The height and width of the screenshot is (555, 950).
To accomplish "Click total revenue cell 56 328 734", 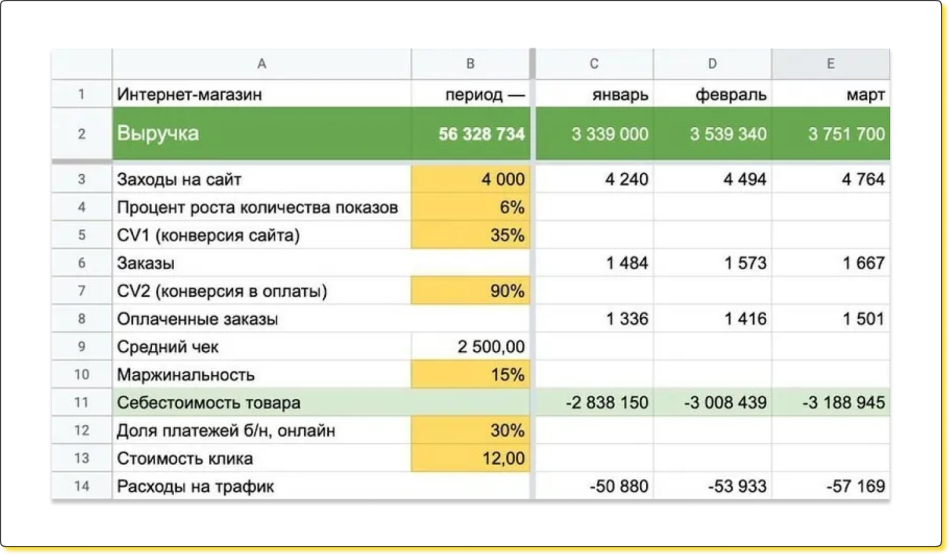I will point(470,134).
